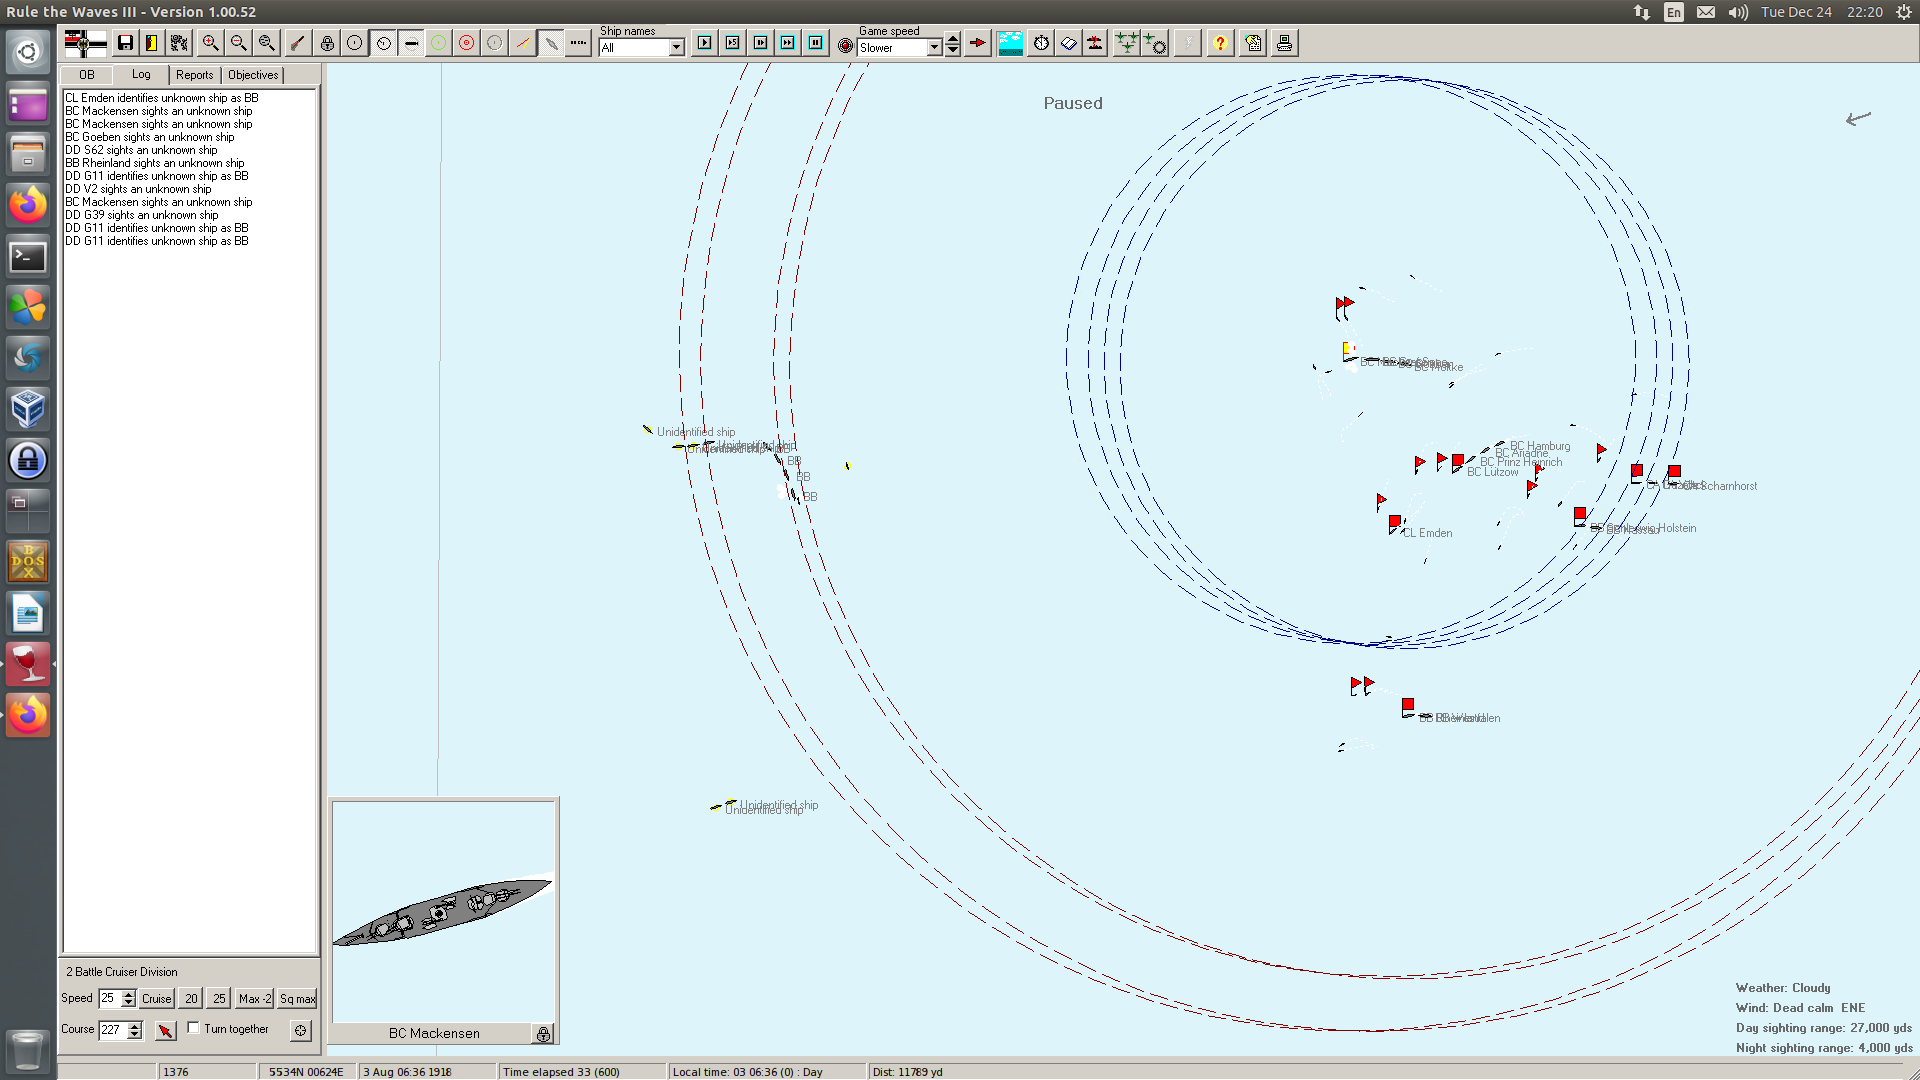Click the Sq max speed button
This screenshot has width=1920, height=1080.
click(x=297, y=999)
